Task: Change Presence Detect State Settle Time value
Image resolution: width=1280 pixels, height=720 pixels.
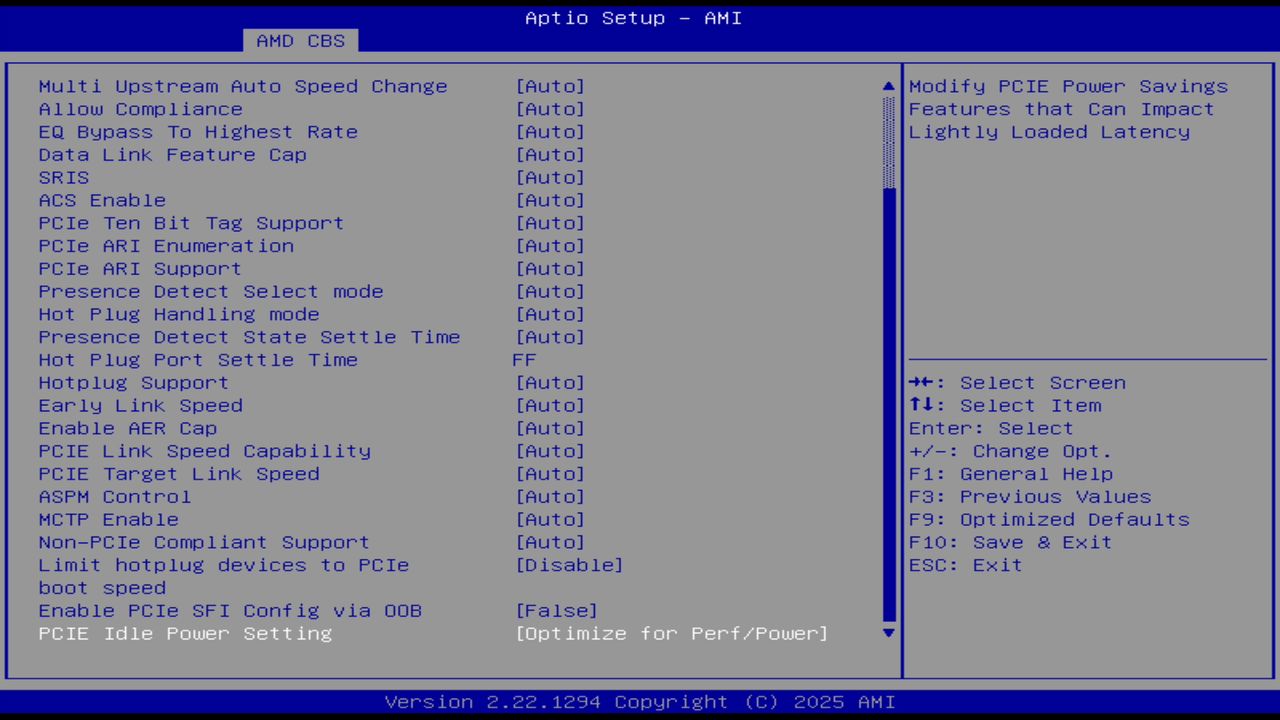Action: click(550, 337)
